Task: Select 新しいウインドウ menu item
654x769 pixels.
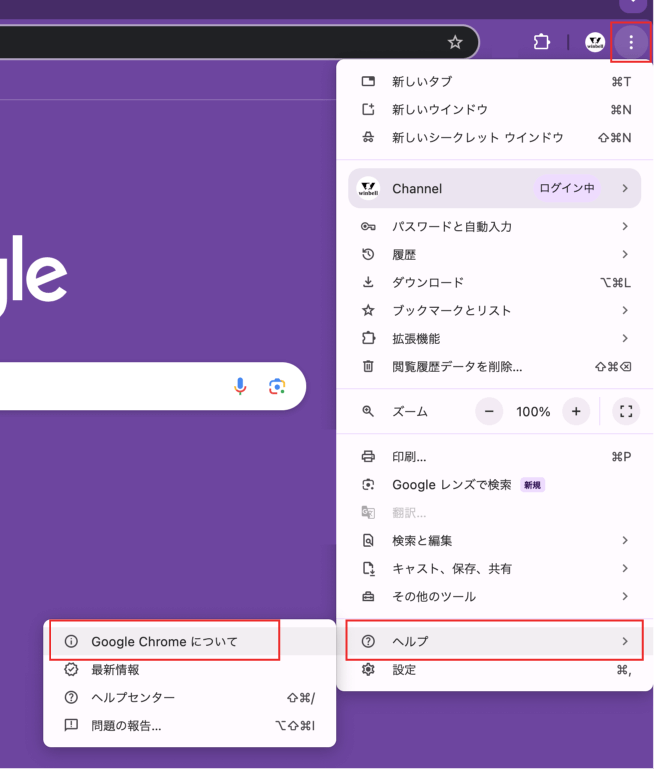Action: 495,109
